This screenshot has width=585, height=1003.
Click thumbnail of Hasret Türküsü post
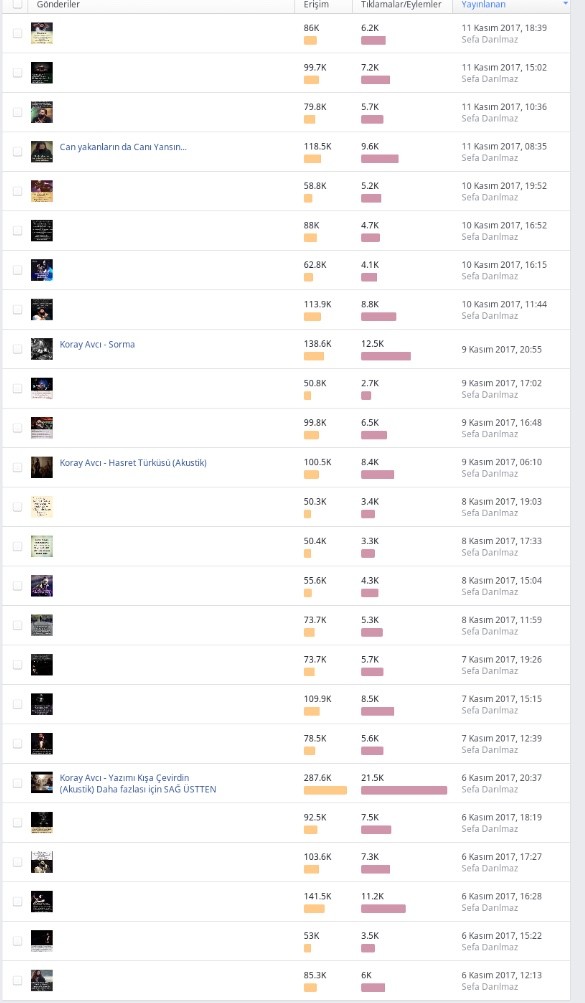(42, 468)
